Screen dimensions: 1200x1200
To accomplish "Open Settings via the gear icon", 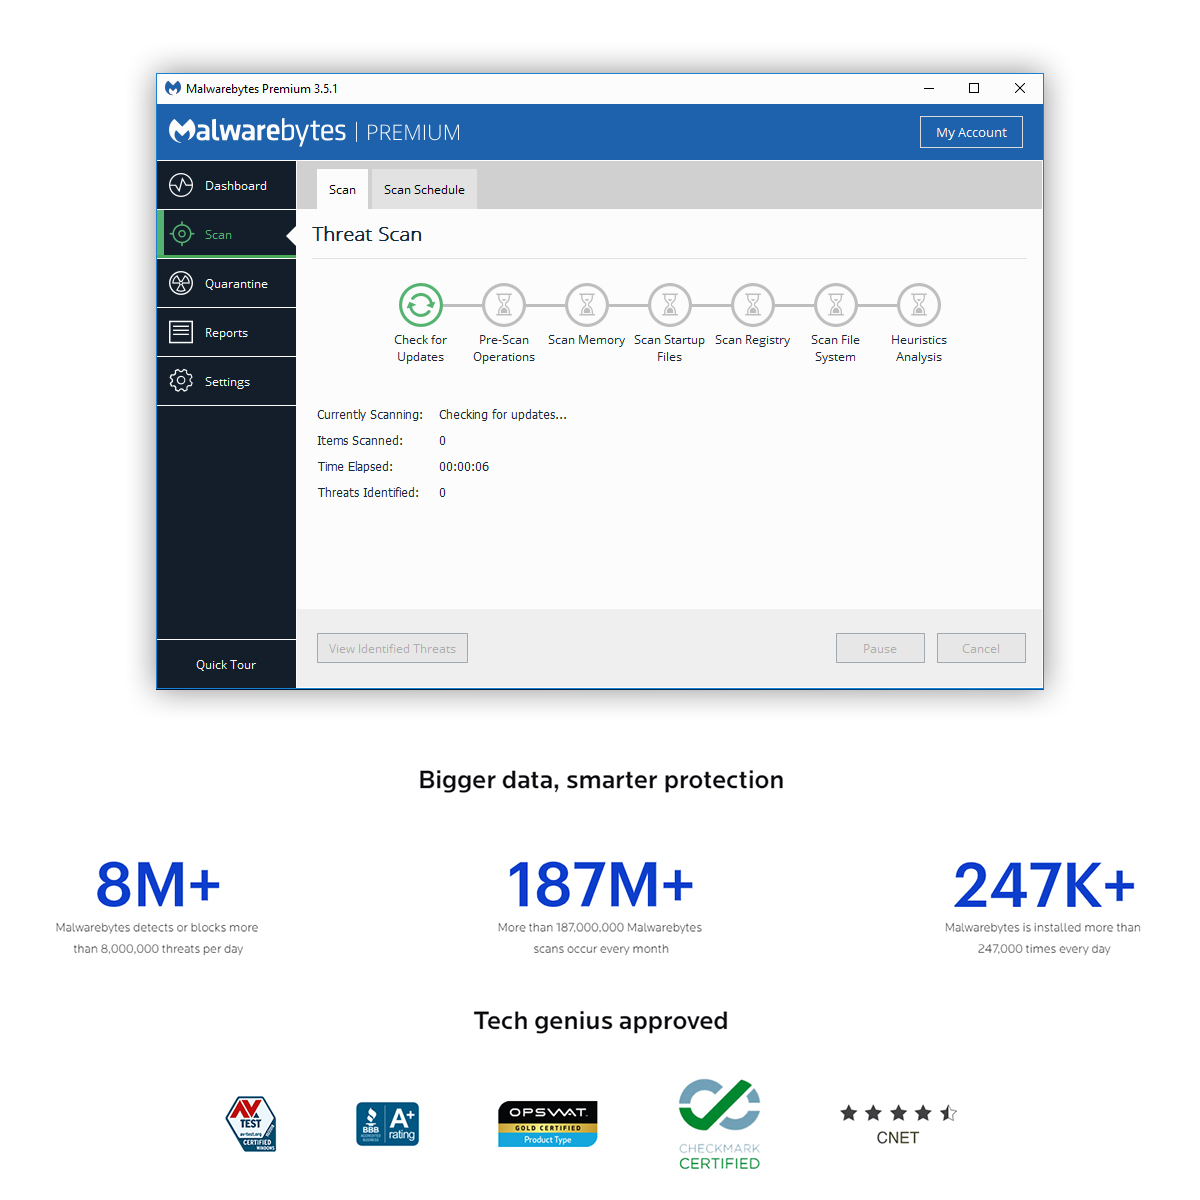I will [x=181, y=381].
